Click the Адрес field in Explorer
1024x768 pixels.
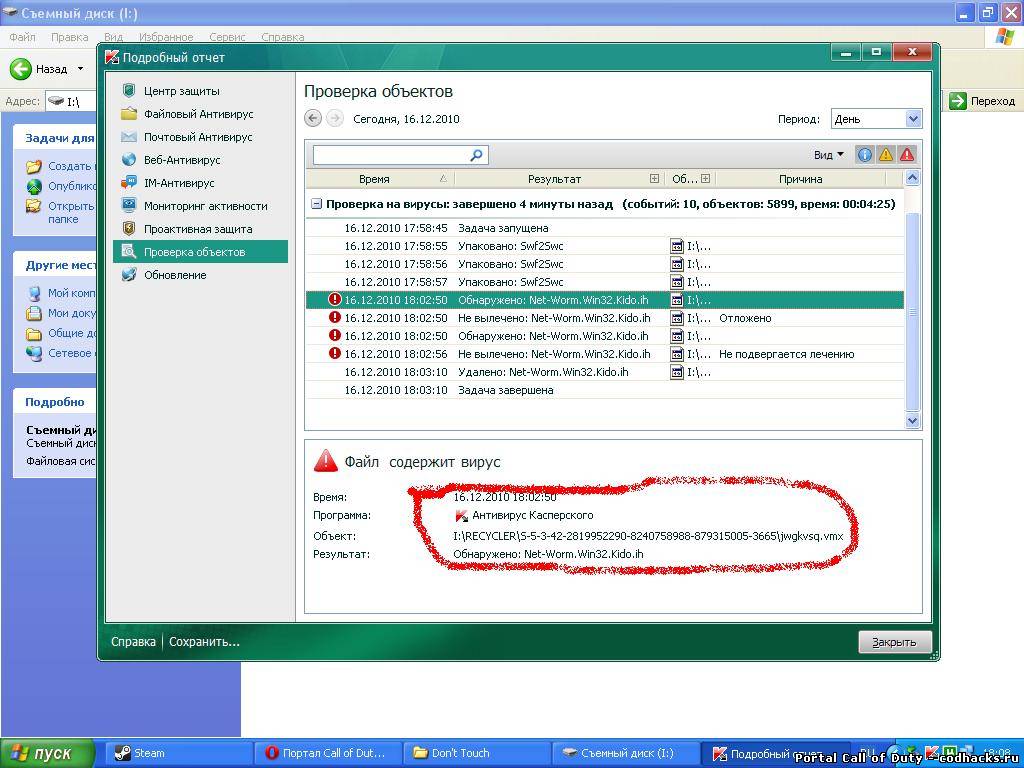71,101
